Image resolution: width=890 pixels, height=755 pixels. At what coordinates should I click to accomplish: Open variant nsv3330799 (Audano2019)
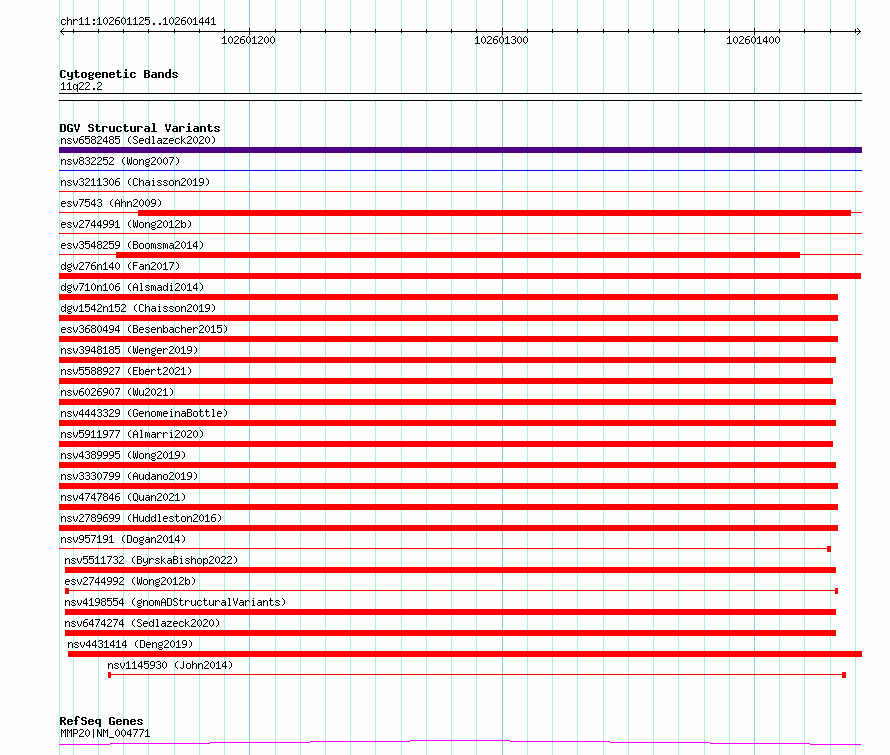pos(129,476)
